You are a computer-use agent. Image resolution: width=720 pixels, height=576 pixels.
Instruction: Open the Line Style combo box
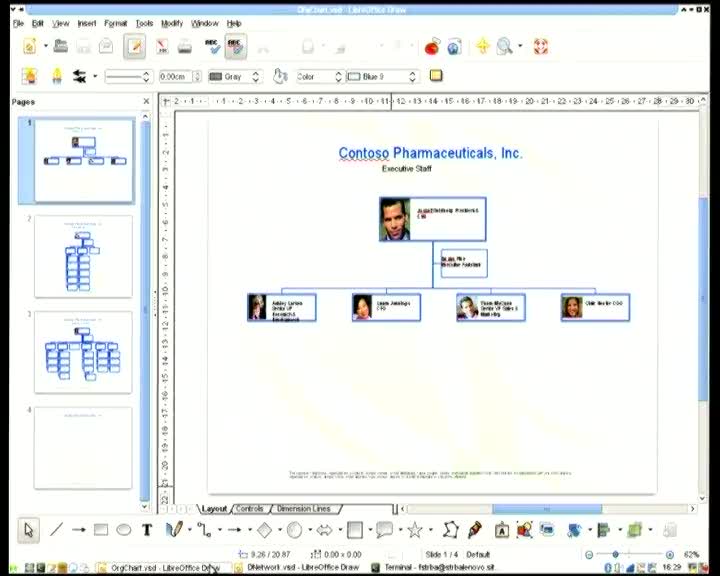(x=128, y=77)
